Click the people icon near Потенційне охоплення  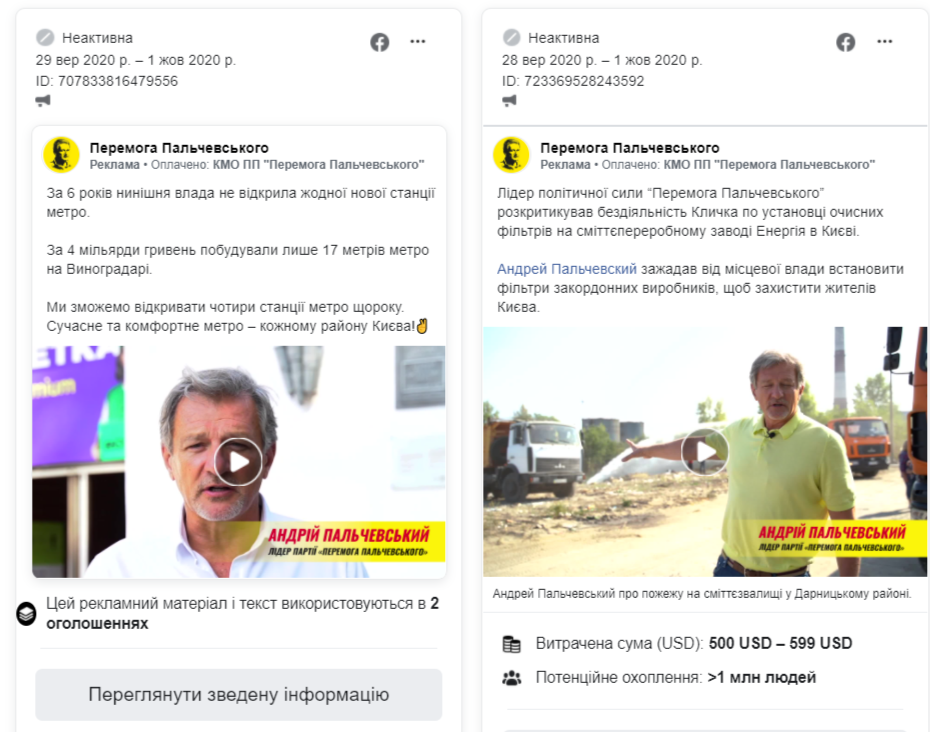(x=511, y=678)
